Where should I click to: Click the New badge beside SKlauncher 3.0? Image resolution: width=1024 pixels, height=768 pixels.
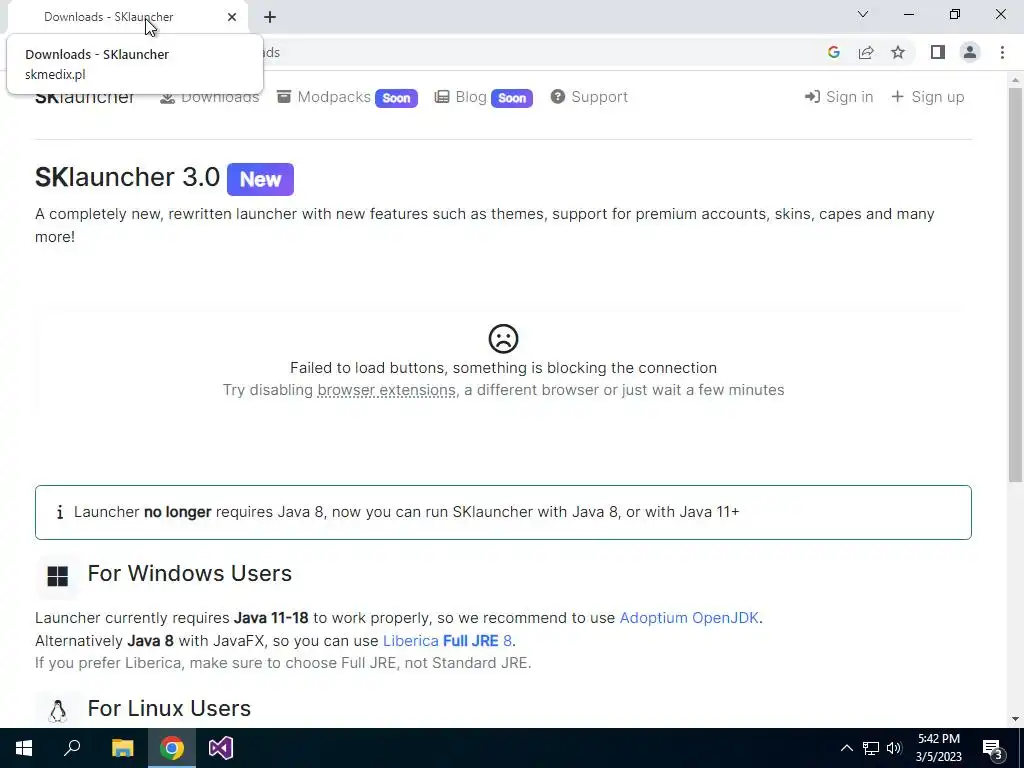[261, 179]
